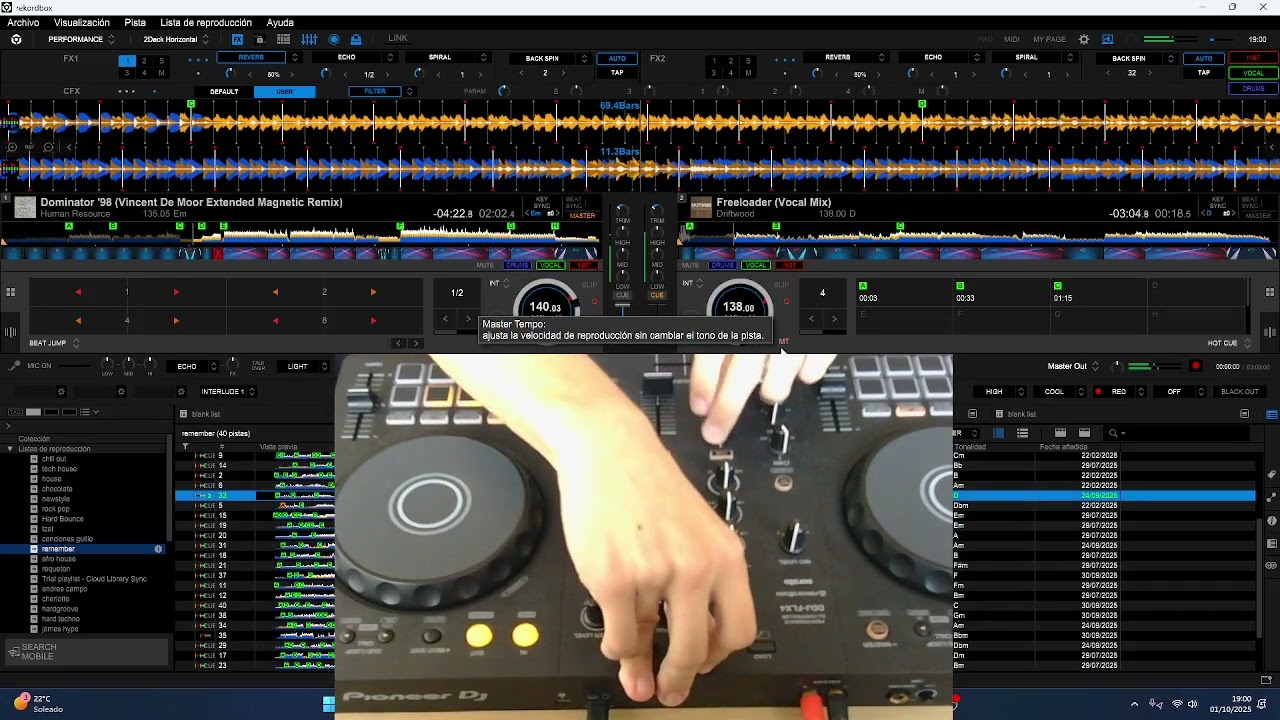
Task: Click deck 1 tempo 140.03 BPM dial
Action: tap(545, 307)
